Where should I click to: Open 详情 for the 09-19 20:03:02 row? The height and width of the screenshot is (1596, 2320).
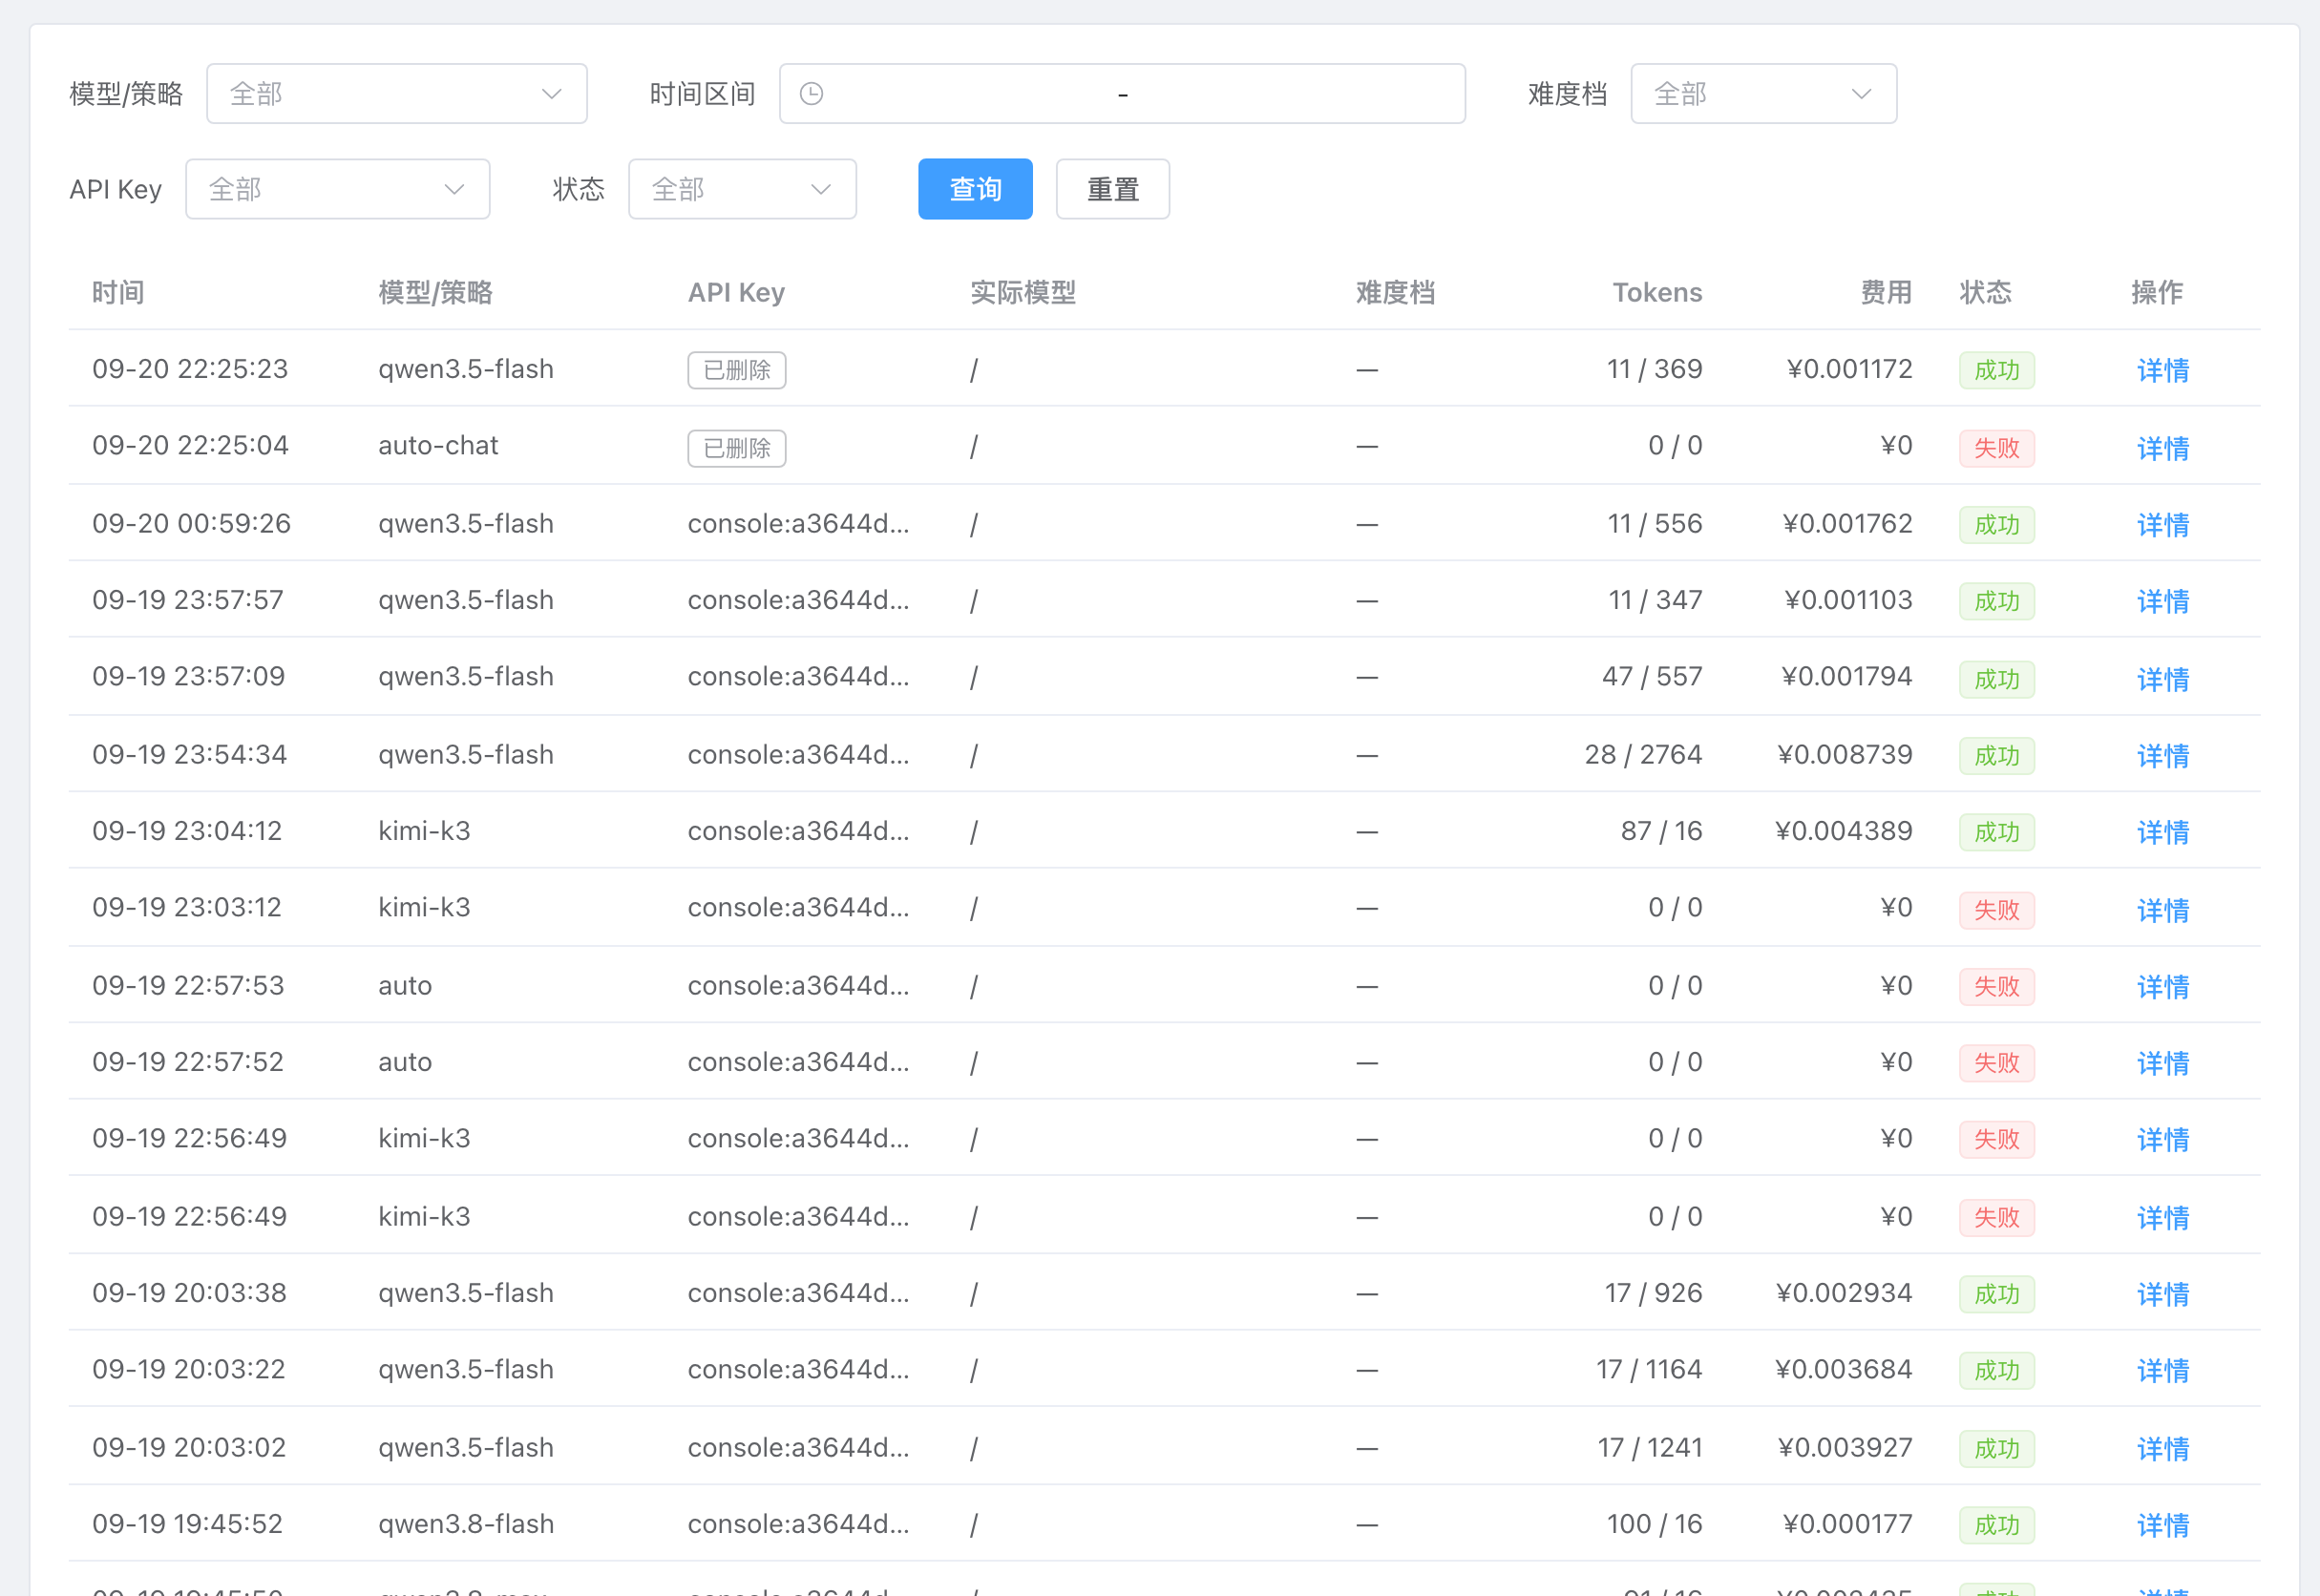tap(2162, 1448)
